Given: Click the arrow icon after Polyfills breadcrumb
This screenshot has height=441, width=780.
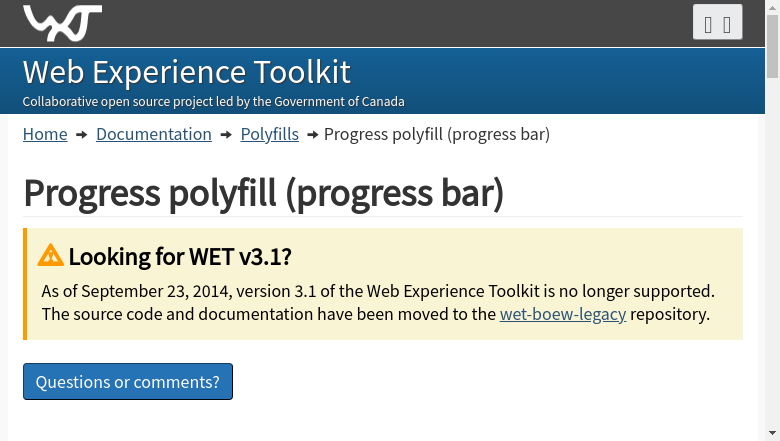Looking at the screenshot, I should (x=313, y=135).
